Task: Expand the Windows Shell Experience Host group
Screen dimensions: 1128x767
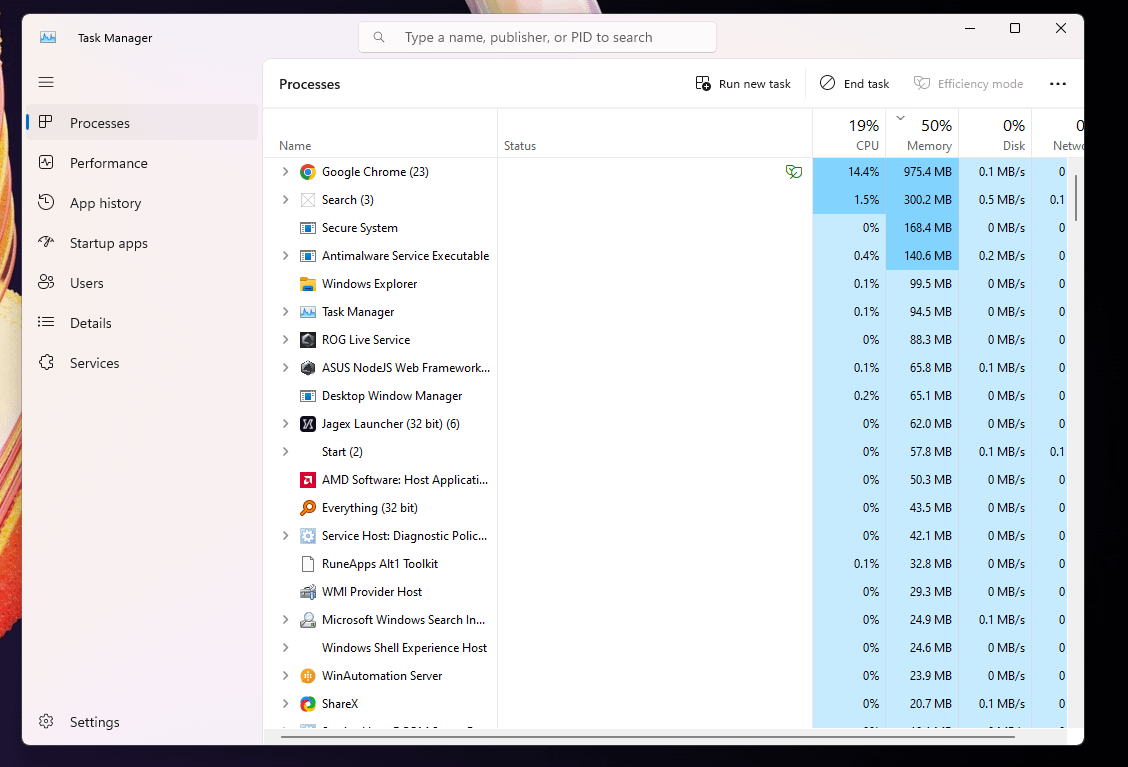Action: pyautogui.click(x=286, y=648)
